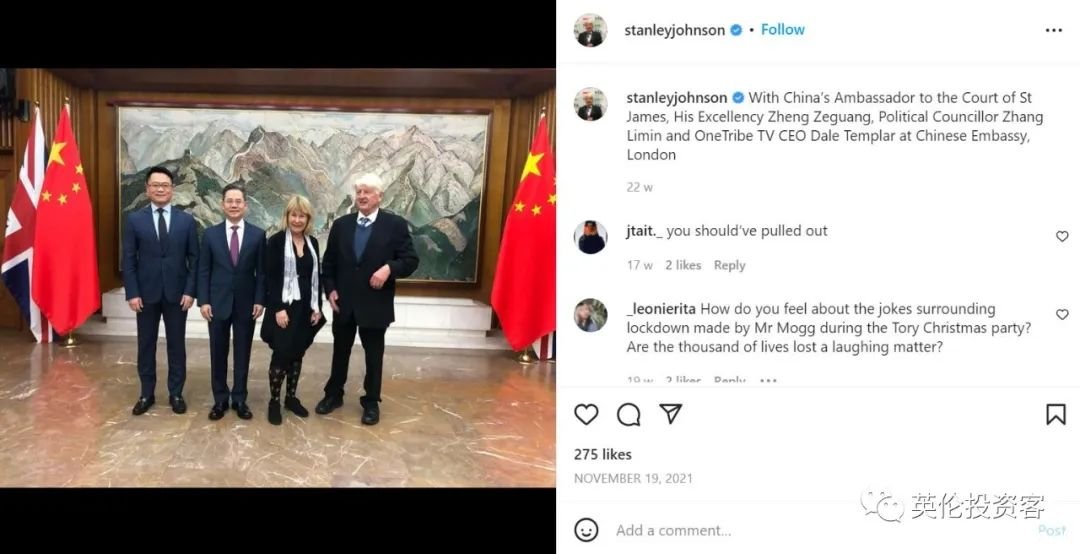Screen dimensions: 1080x554
Task: Reply to jtait._'s comment
Action: tap(729, 265)
